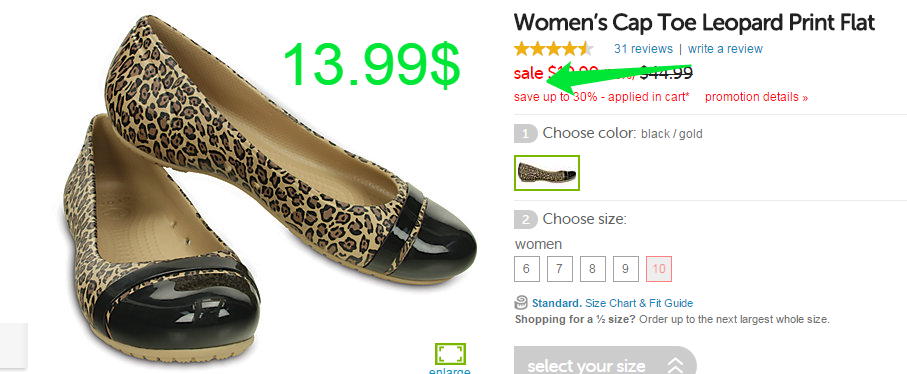Click the enlarge text link
This screenshot has height=374, width=907.
click(x=449, y=371)
